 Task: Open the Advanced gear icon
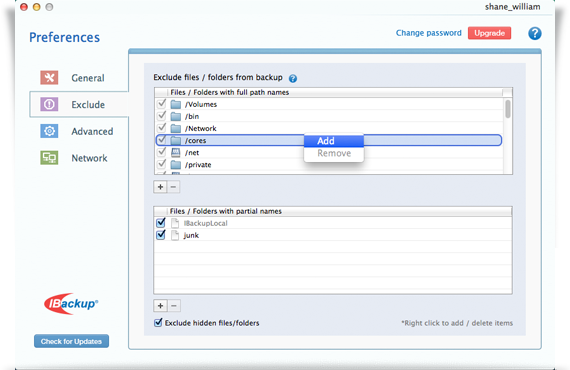pyautogui.click(x=49, y=131)
